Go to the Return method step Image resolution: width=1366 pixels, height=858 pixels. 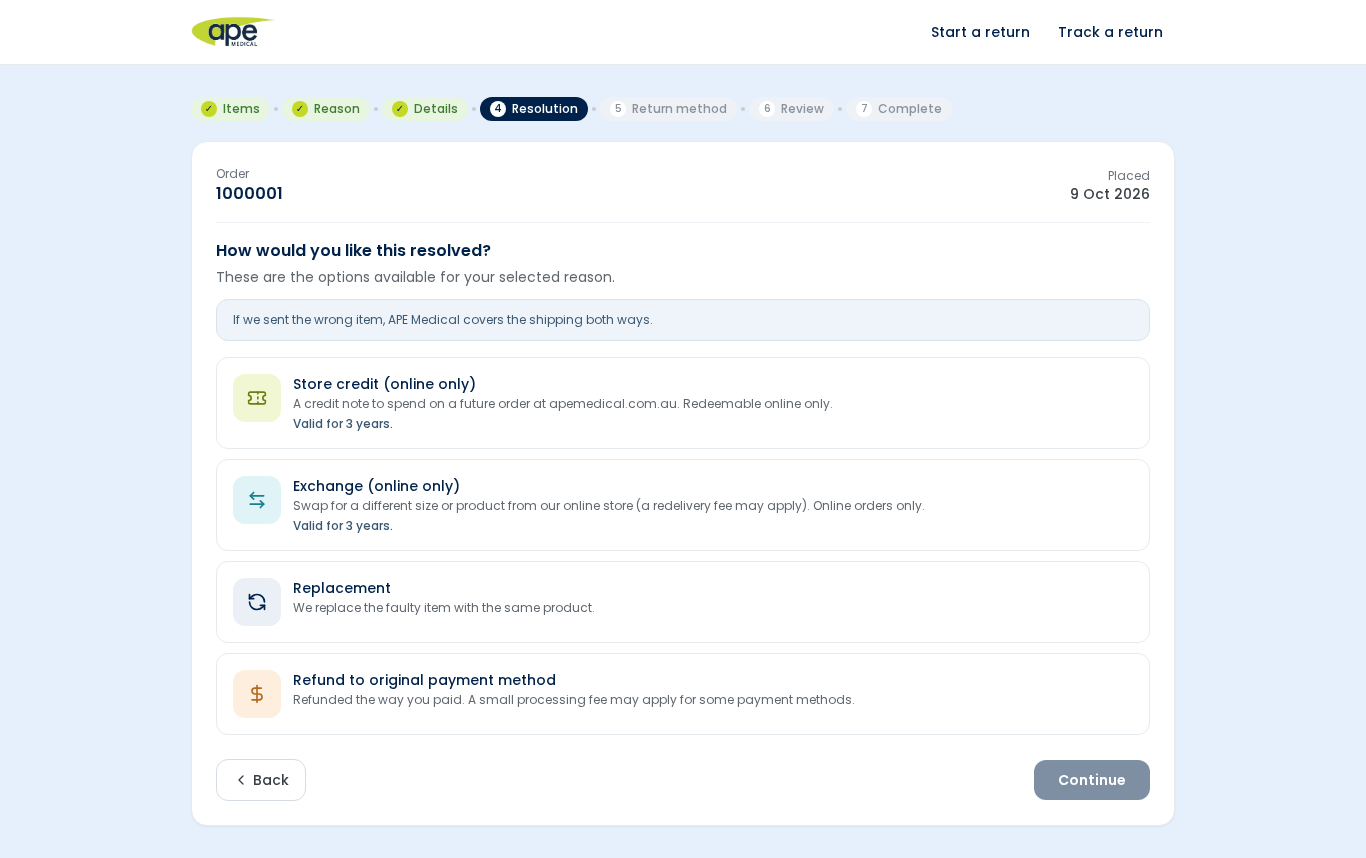coord(669,109)
